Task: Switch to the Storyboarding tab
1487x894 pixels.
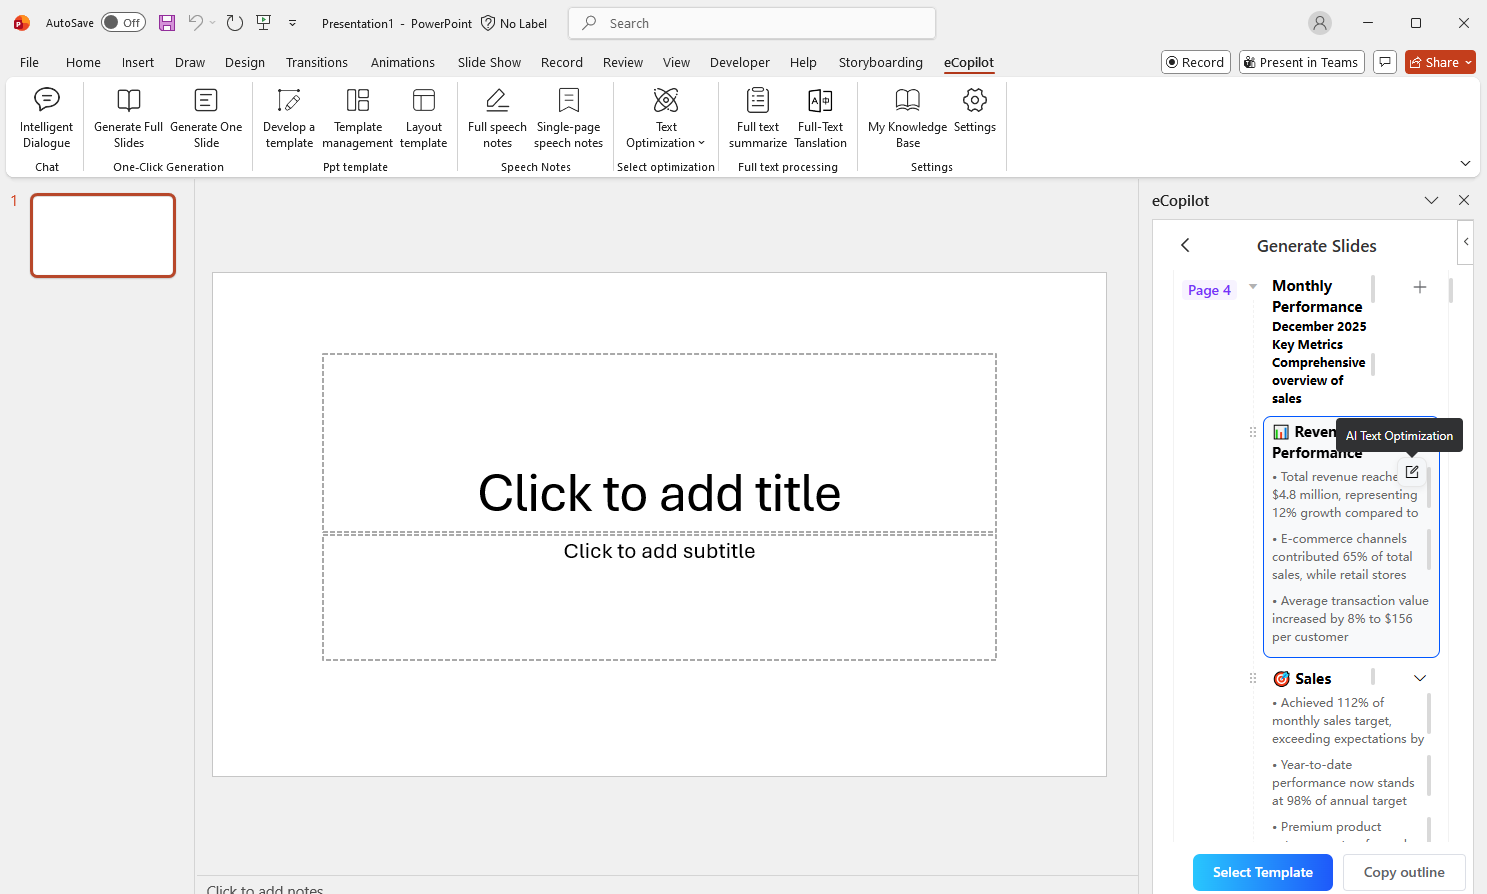Action: point(880,62)
